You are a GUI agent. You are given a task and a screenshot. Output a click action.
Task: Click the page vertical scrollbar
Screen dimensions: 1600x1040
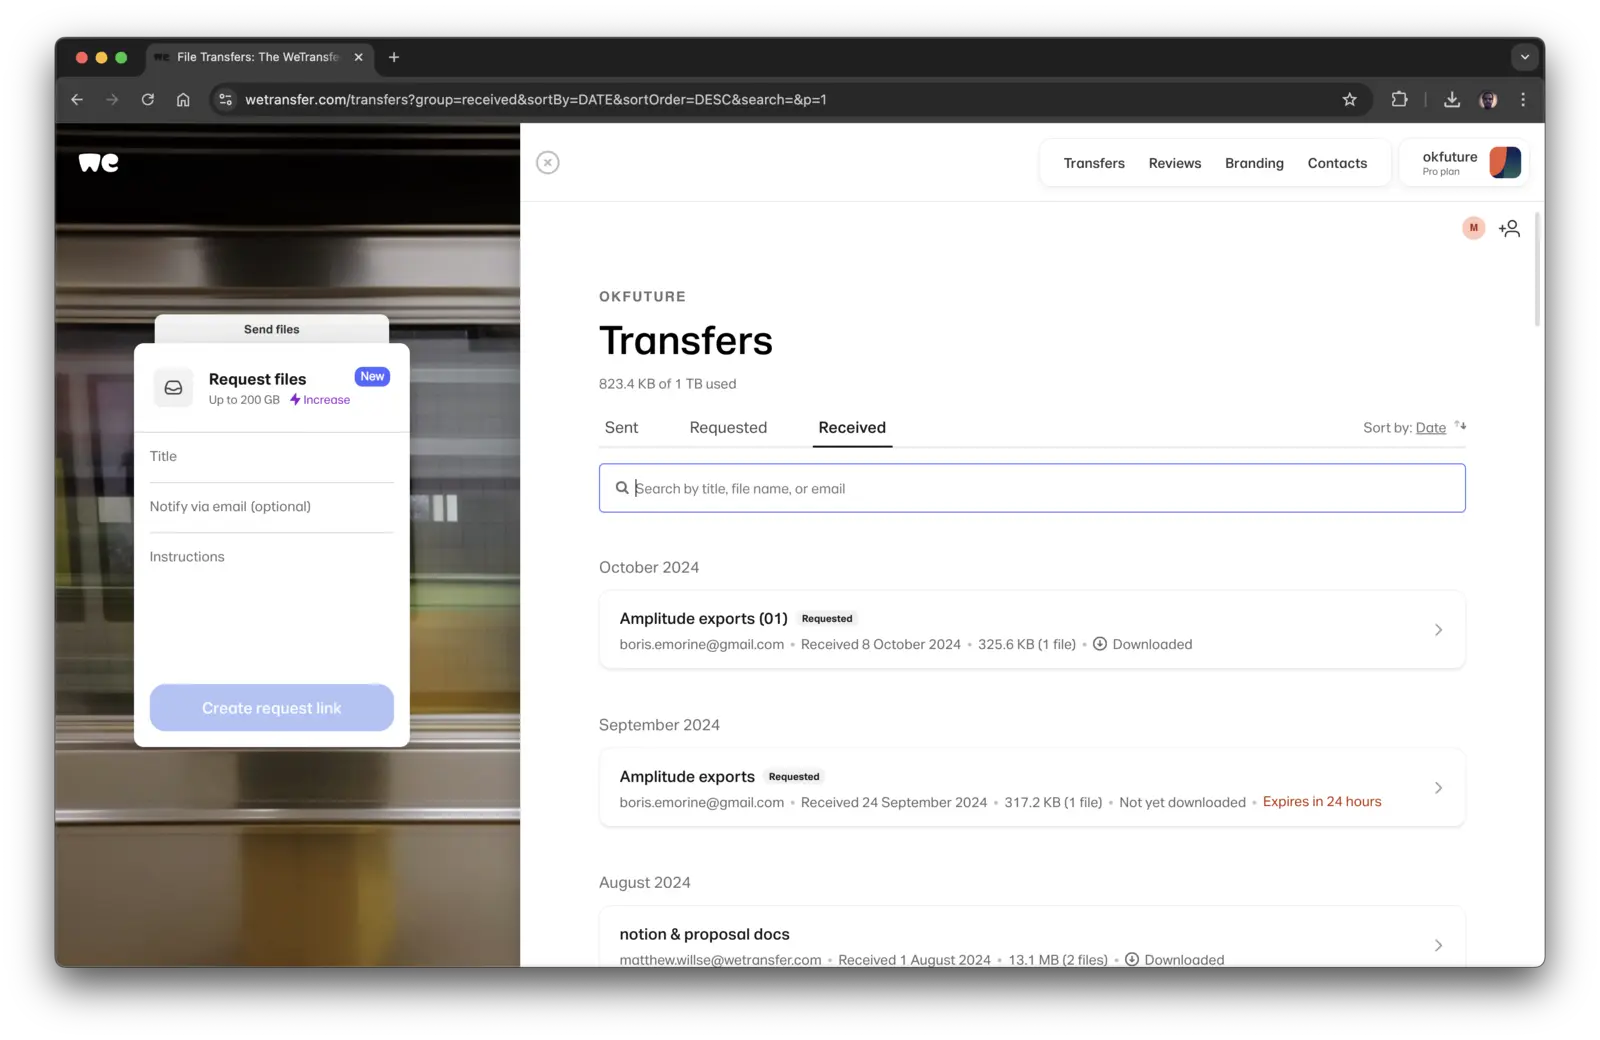1537,270
